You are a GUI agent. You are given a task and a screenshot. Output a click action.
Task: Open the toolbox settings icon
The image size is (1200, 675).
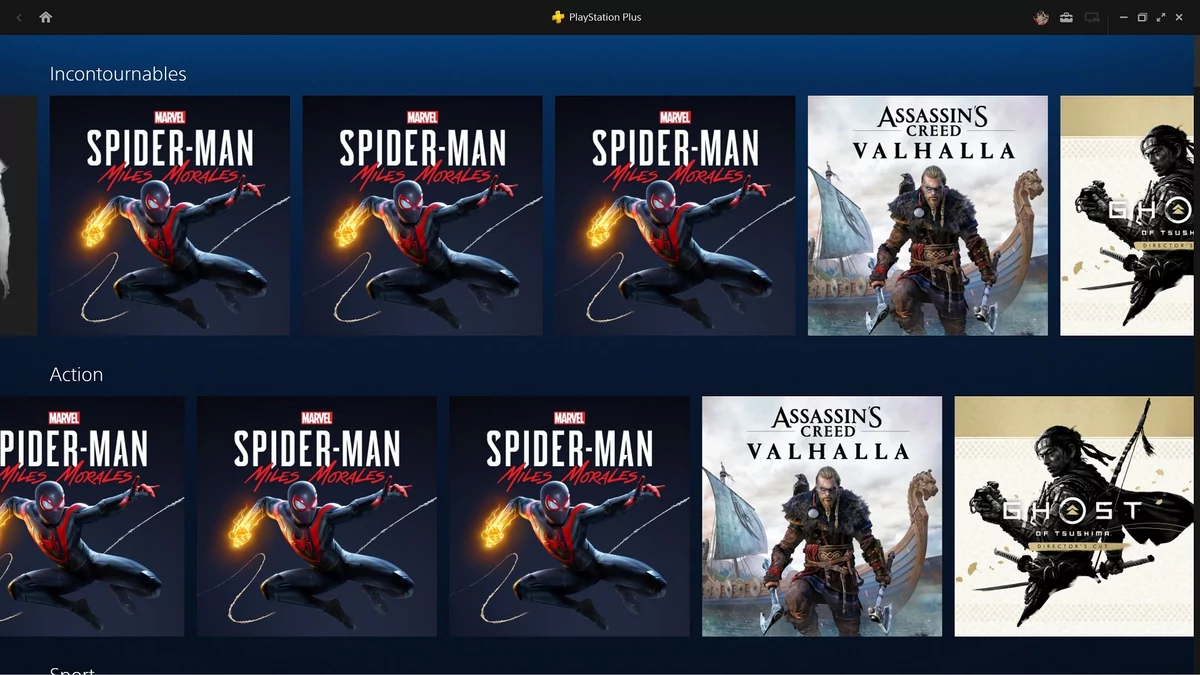coord(1067,17)
